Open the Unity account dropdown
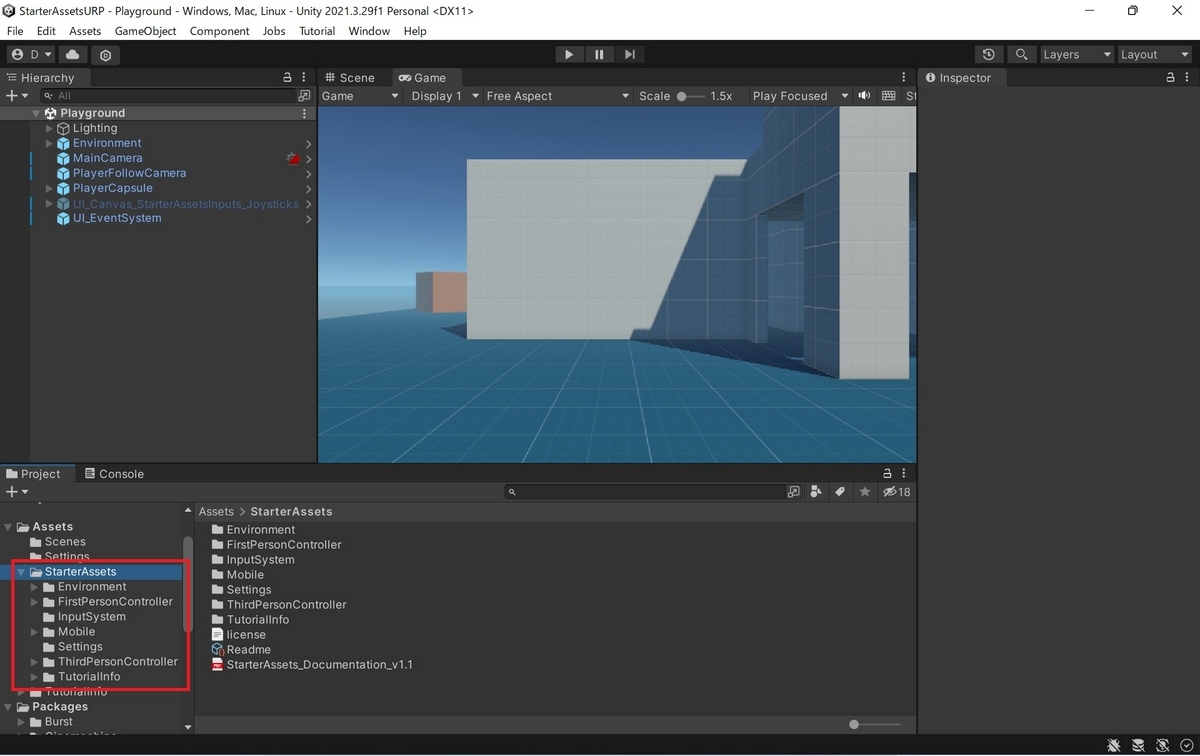The width and height of the screenshot is (1200, 756). coord(31,55)
